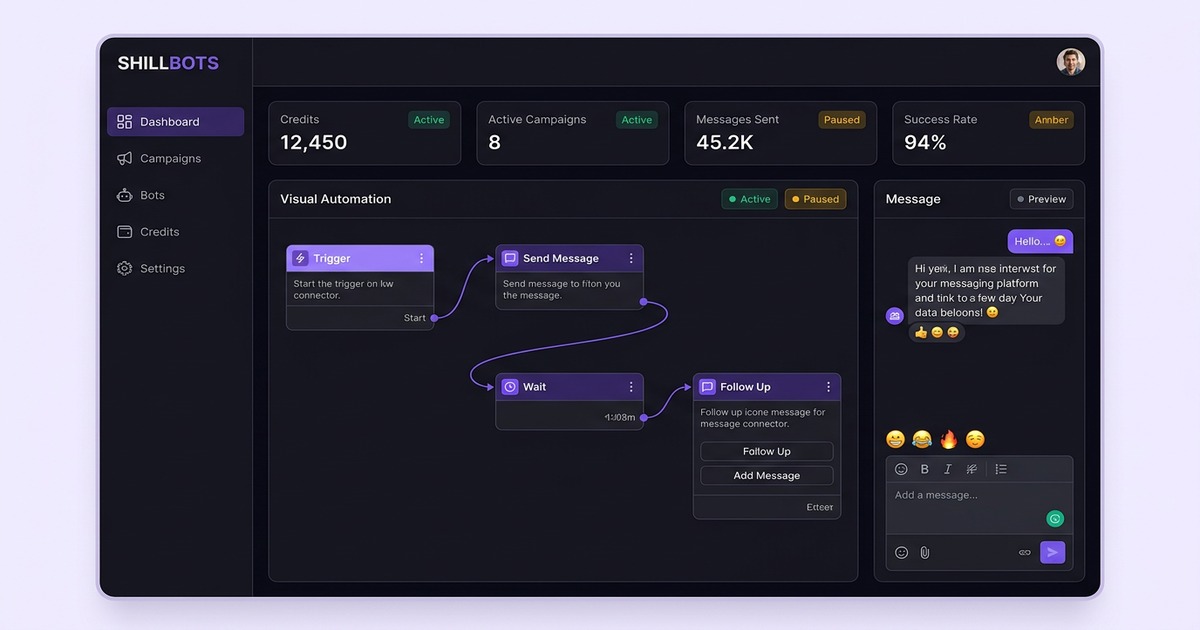Toggle the Preview mode in Message panel
Viewport: 1200px width, 630px height.
[1041, 199]
